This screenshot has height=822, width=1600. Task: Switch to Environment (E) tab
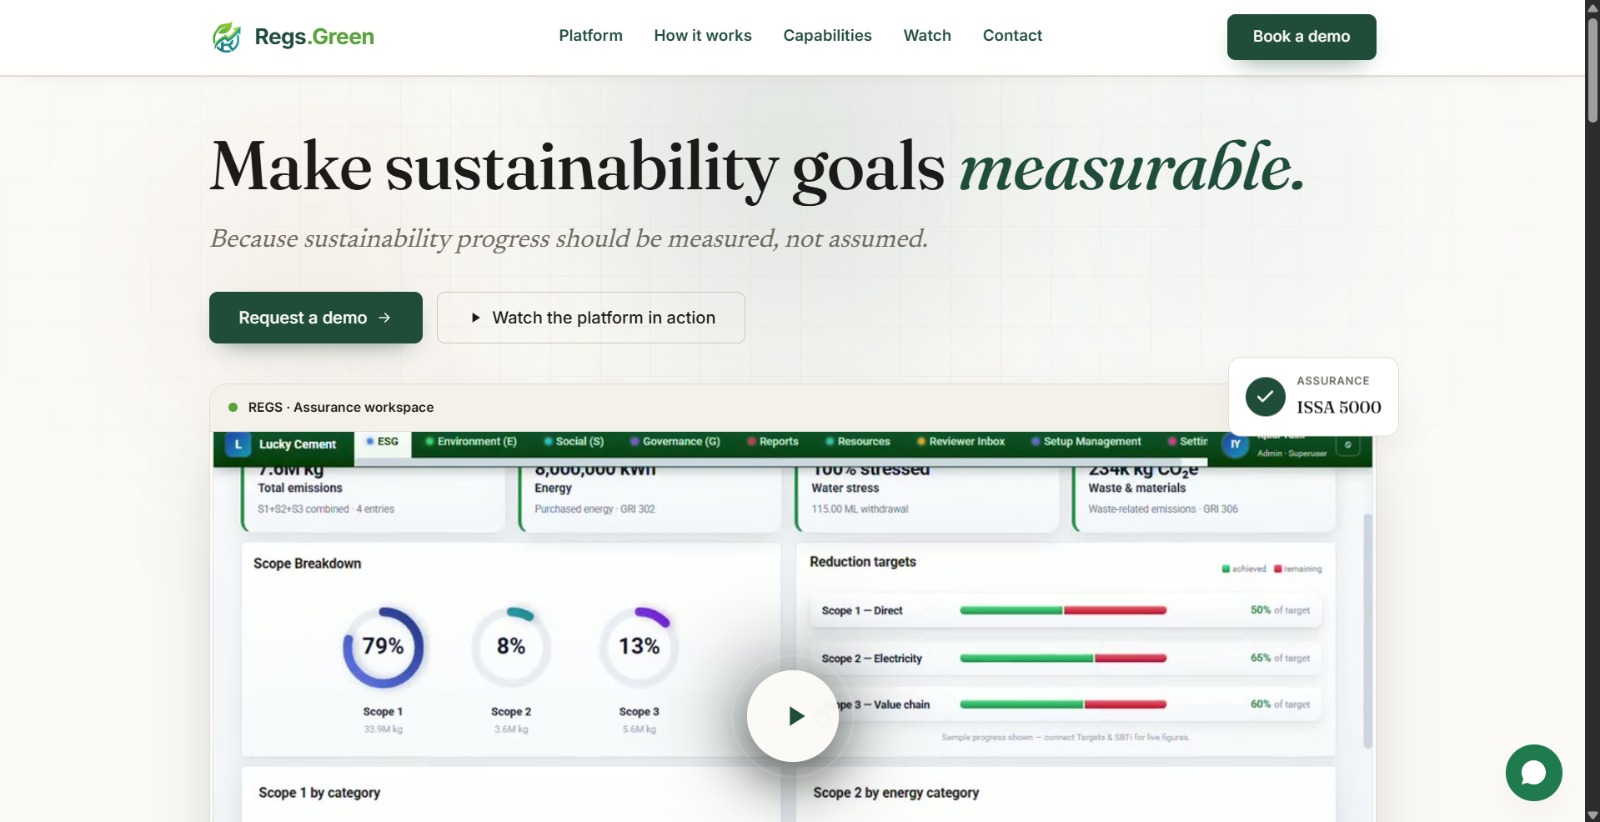(471, 442)
